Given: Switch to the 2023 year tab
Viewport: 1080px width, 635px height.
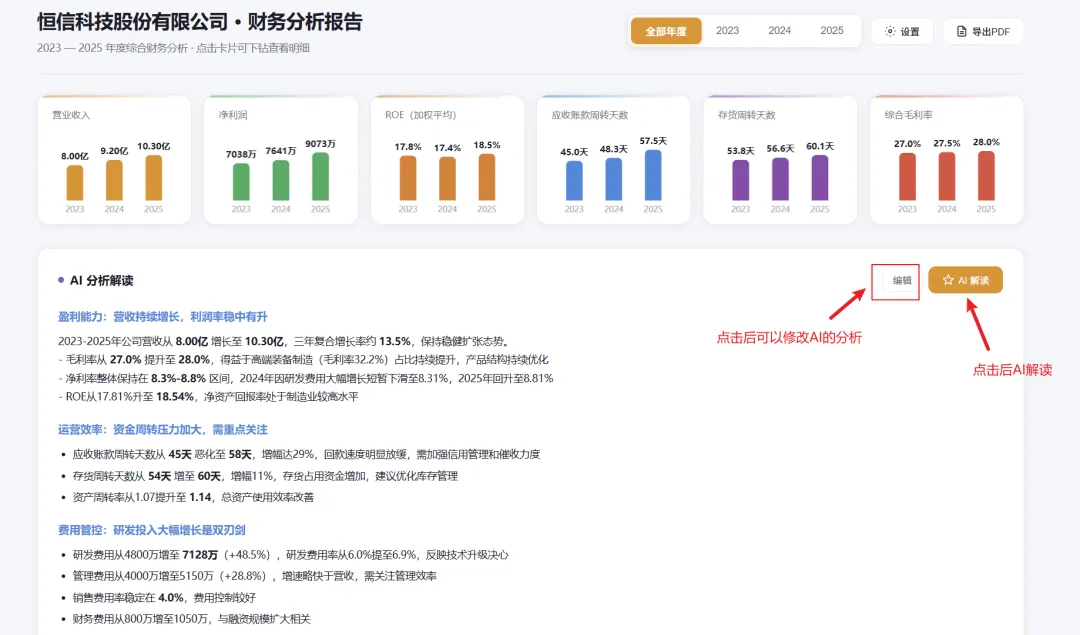Looking at the screenshot, I should point(727,31).
